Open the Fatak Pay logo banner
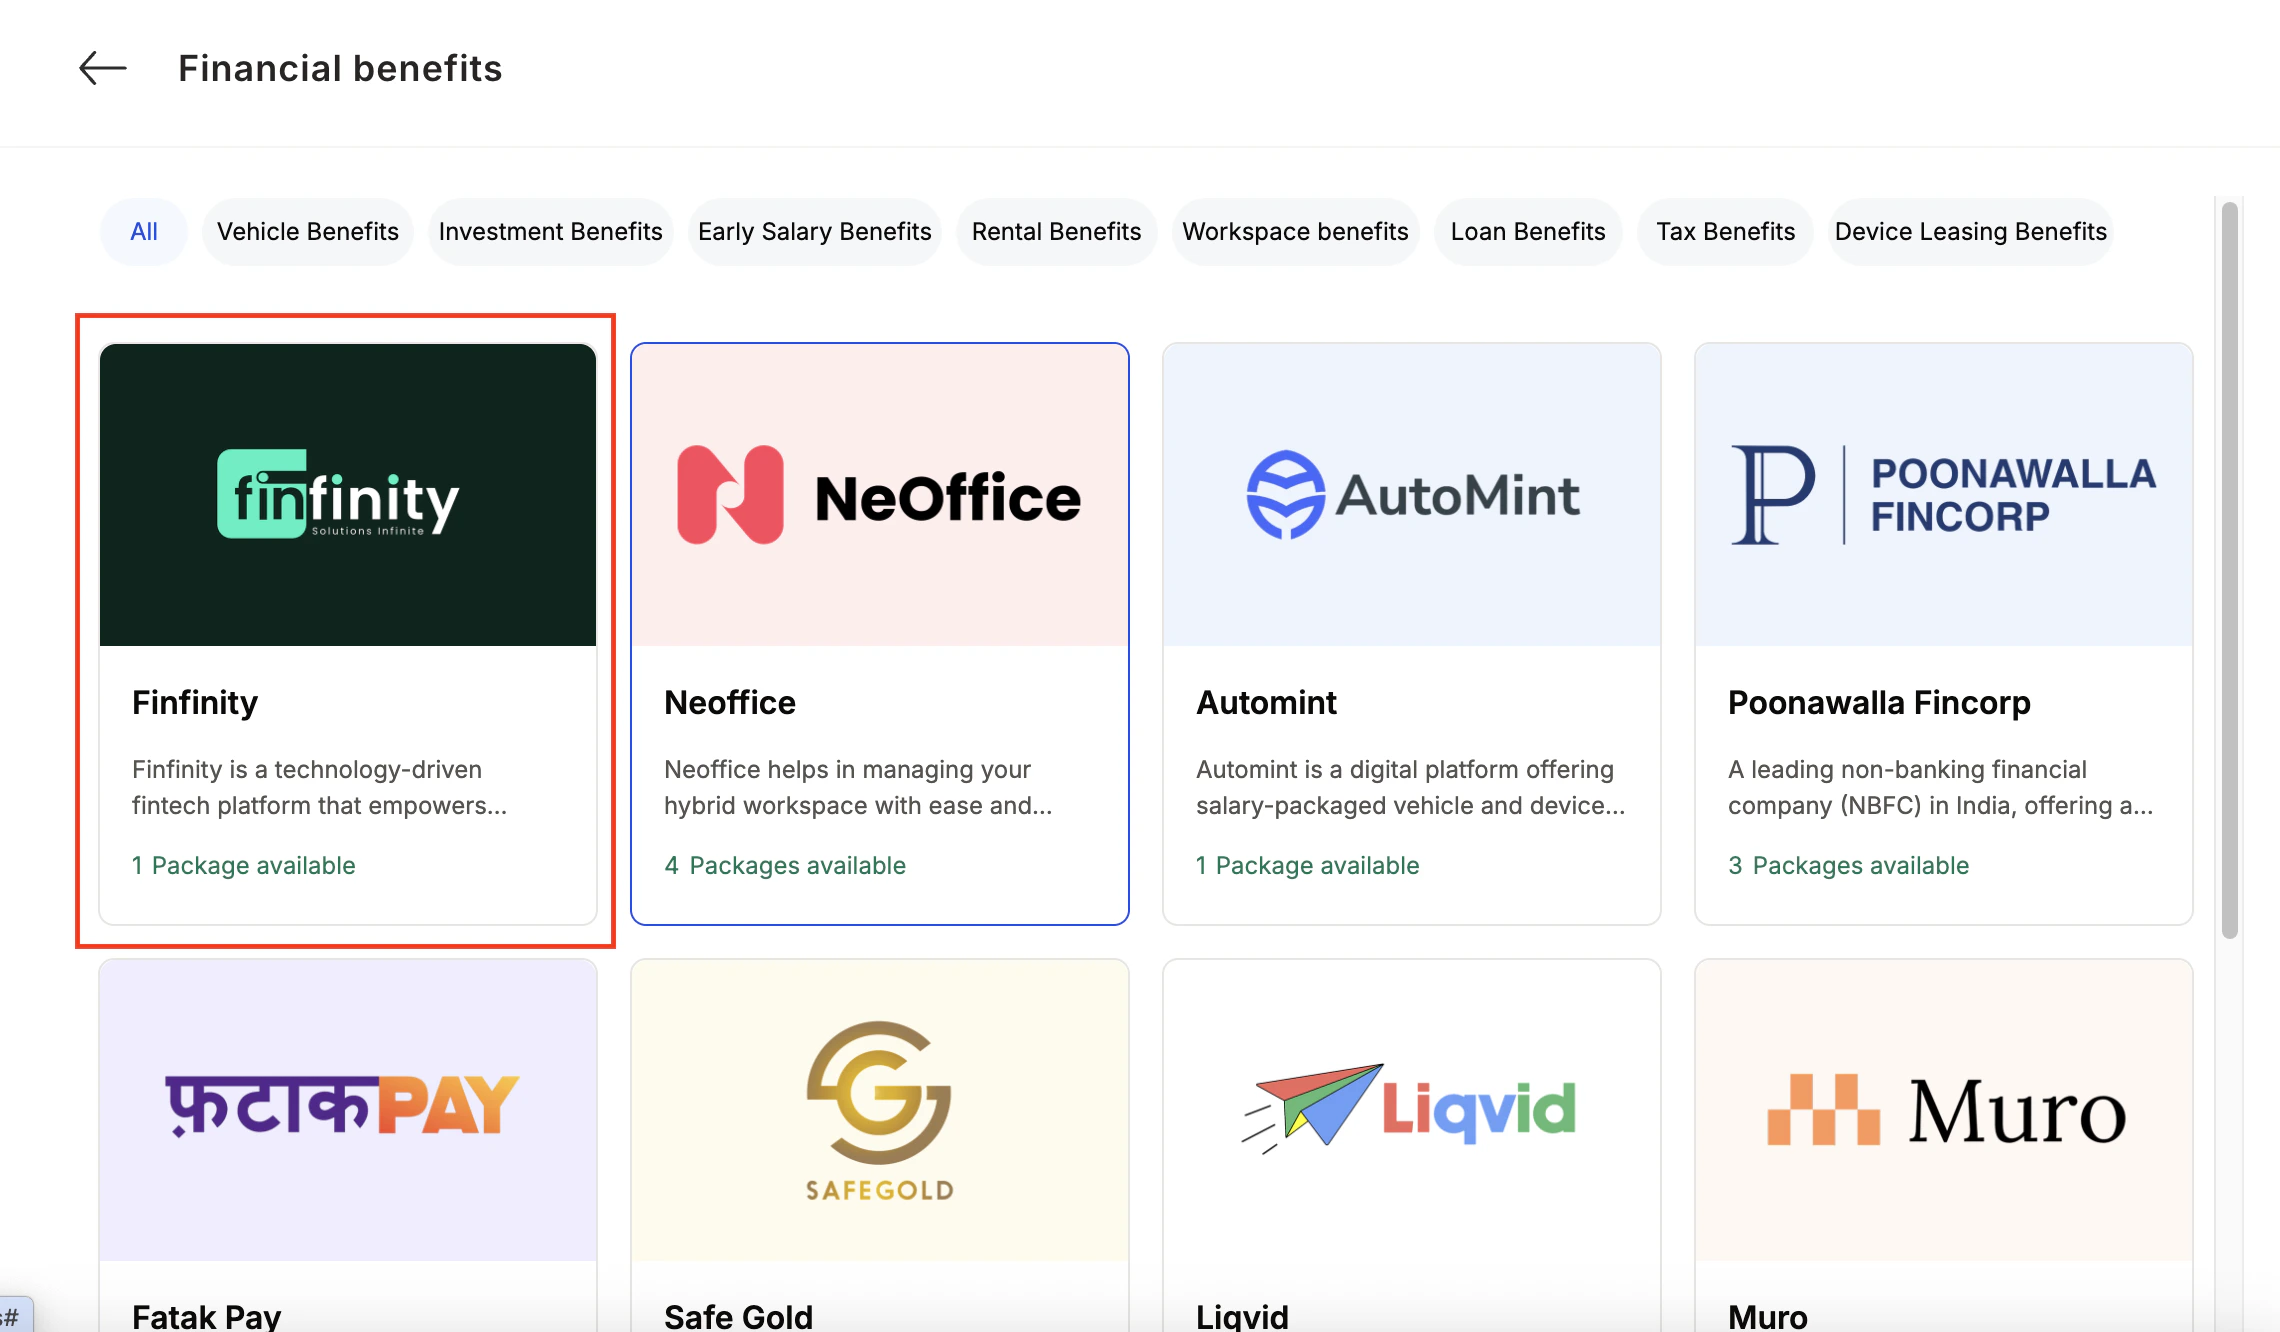This screenshot has width=2280, height=1332. 348,1110
